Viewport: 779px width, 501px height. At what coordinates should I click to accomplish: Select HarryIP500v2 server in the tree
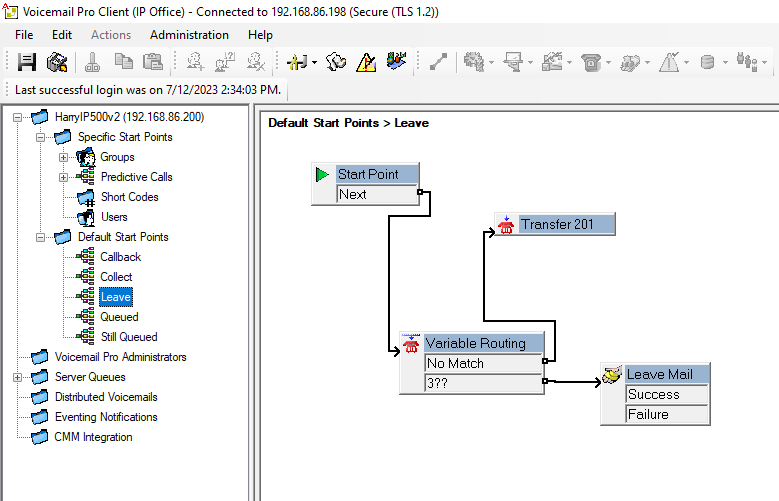pyautogui.click(x=129, y=117)
